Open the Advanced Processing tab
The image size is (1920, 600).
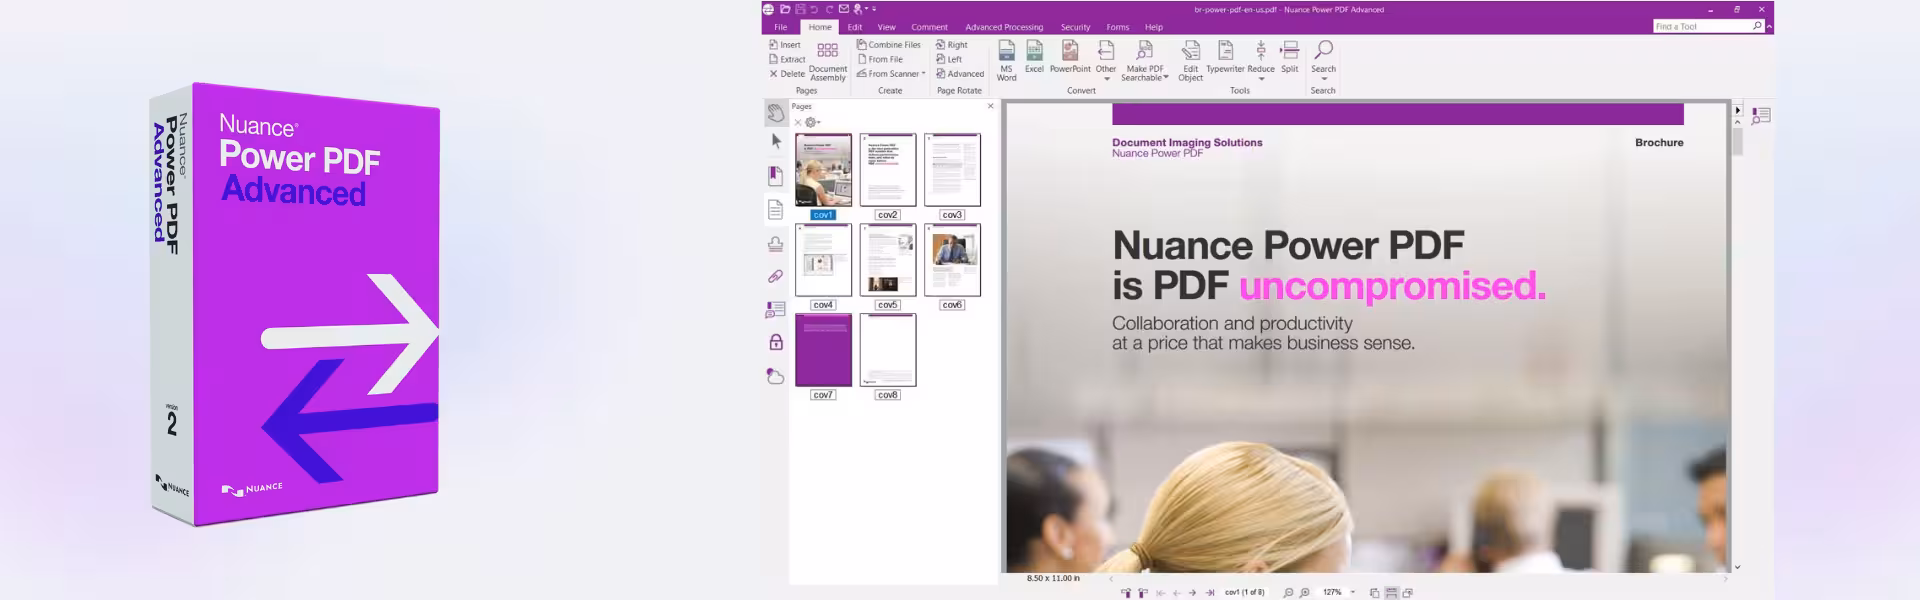tap(1004, 27)
